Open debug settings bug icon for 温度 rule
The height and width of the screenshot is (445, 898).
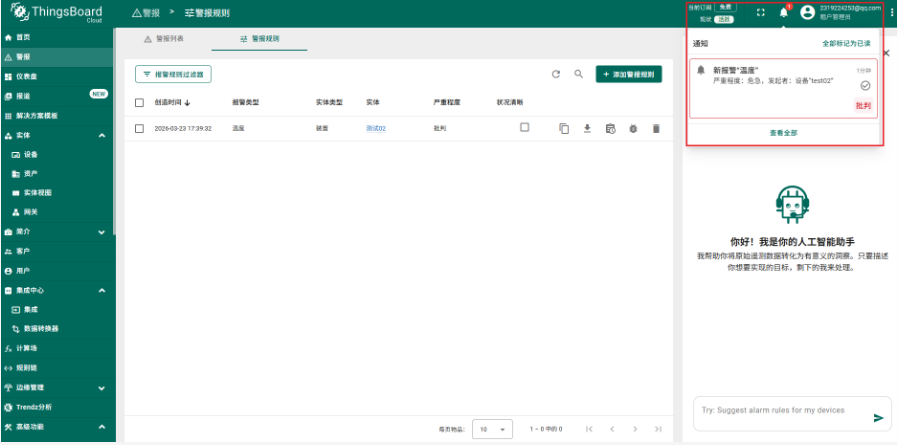(x=633, y=128)
